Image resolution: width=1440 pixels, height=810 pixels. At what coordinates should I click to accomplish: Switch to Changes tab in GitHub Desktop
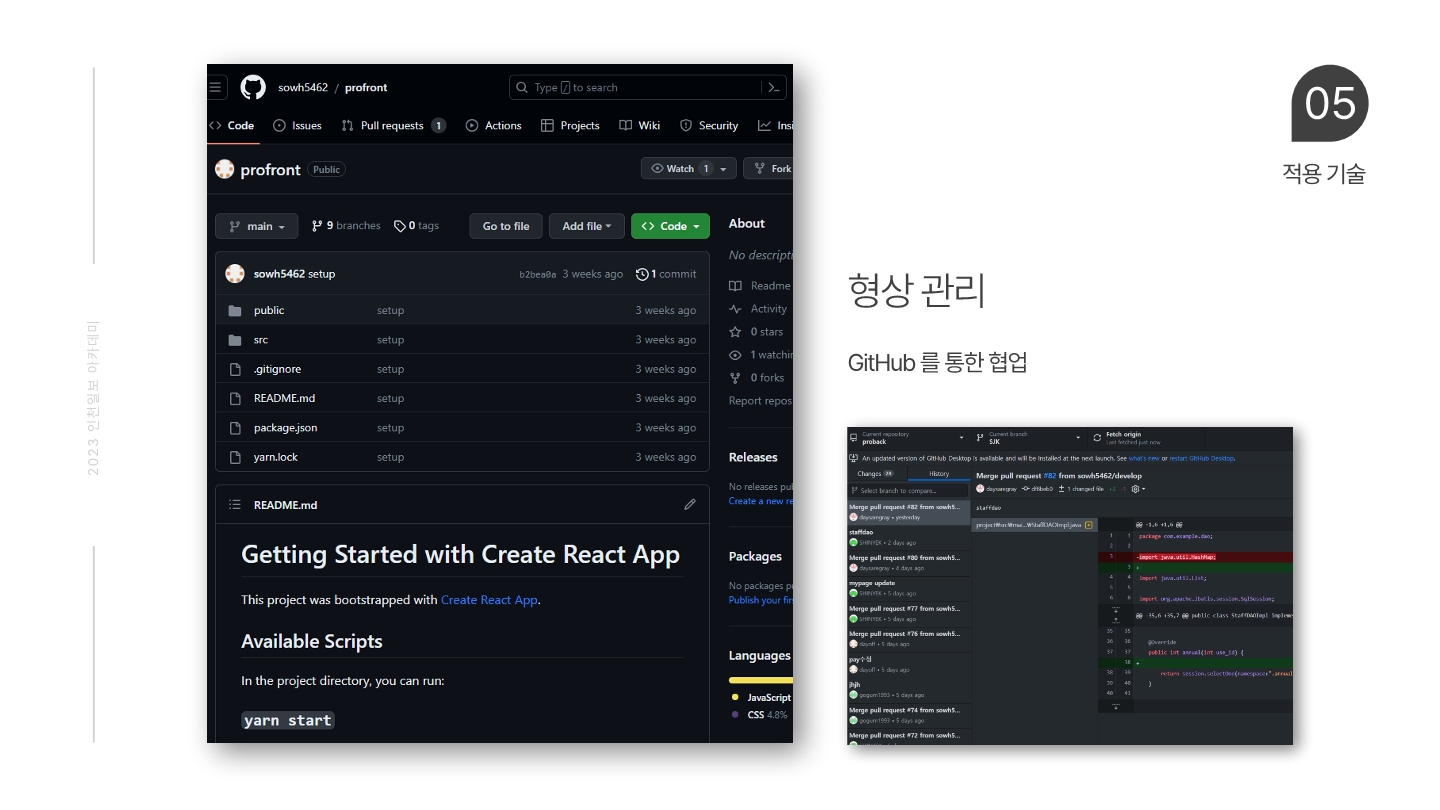[875, 474]
